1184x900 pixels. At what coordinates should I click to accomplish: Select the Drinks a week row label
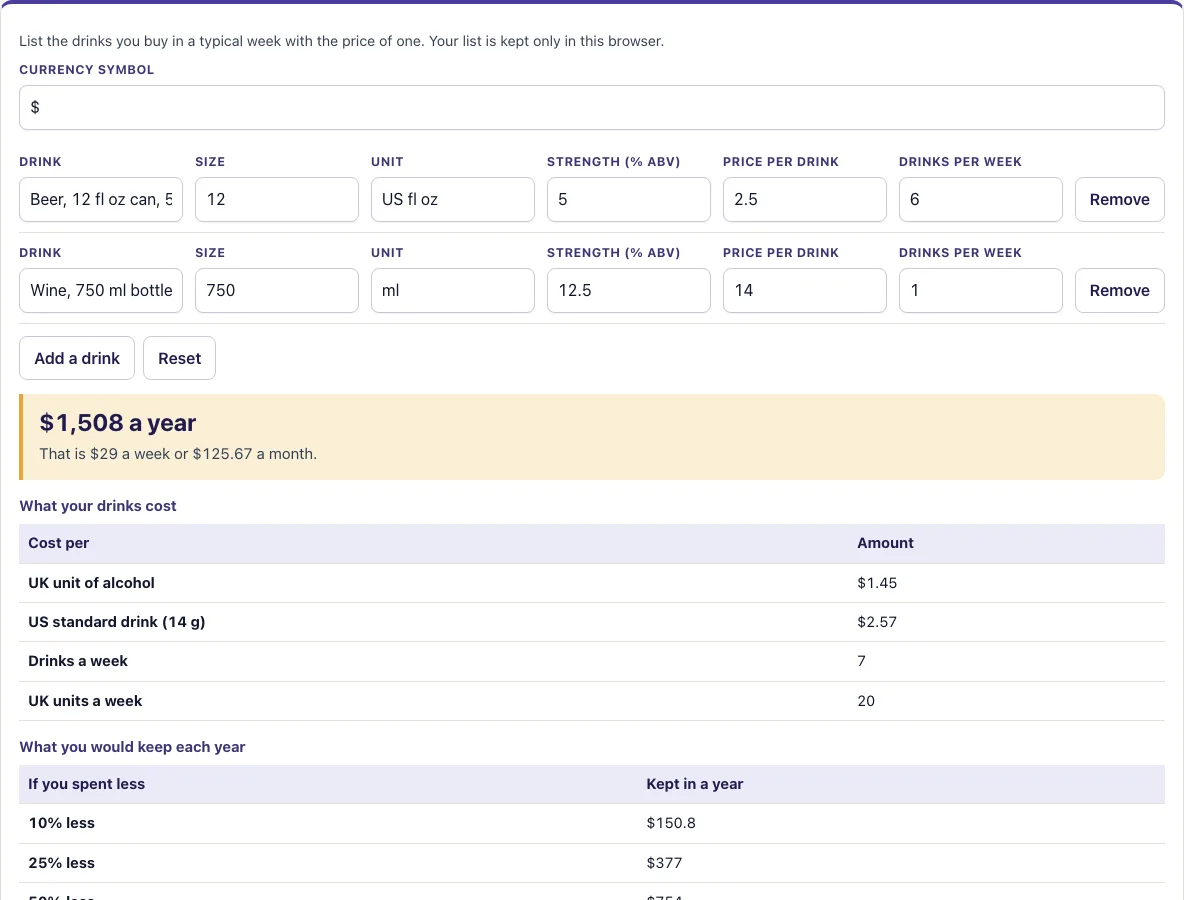pyautogui.click(x=78, y=661)
